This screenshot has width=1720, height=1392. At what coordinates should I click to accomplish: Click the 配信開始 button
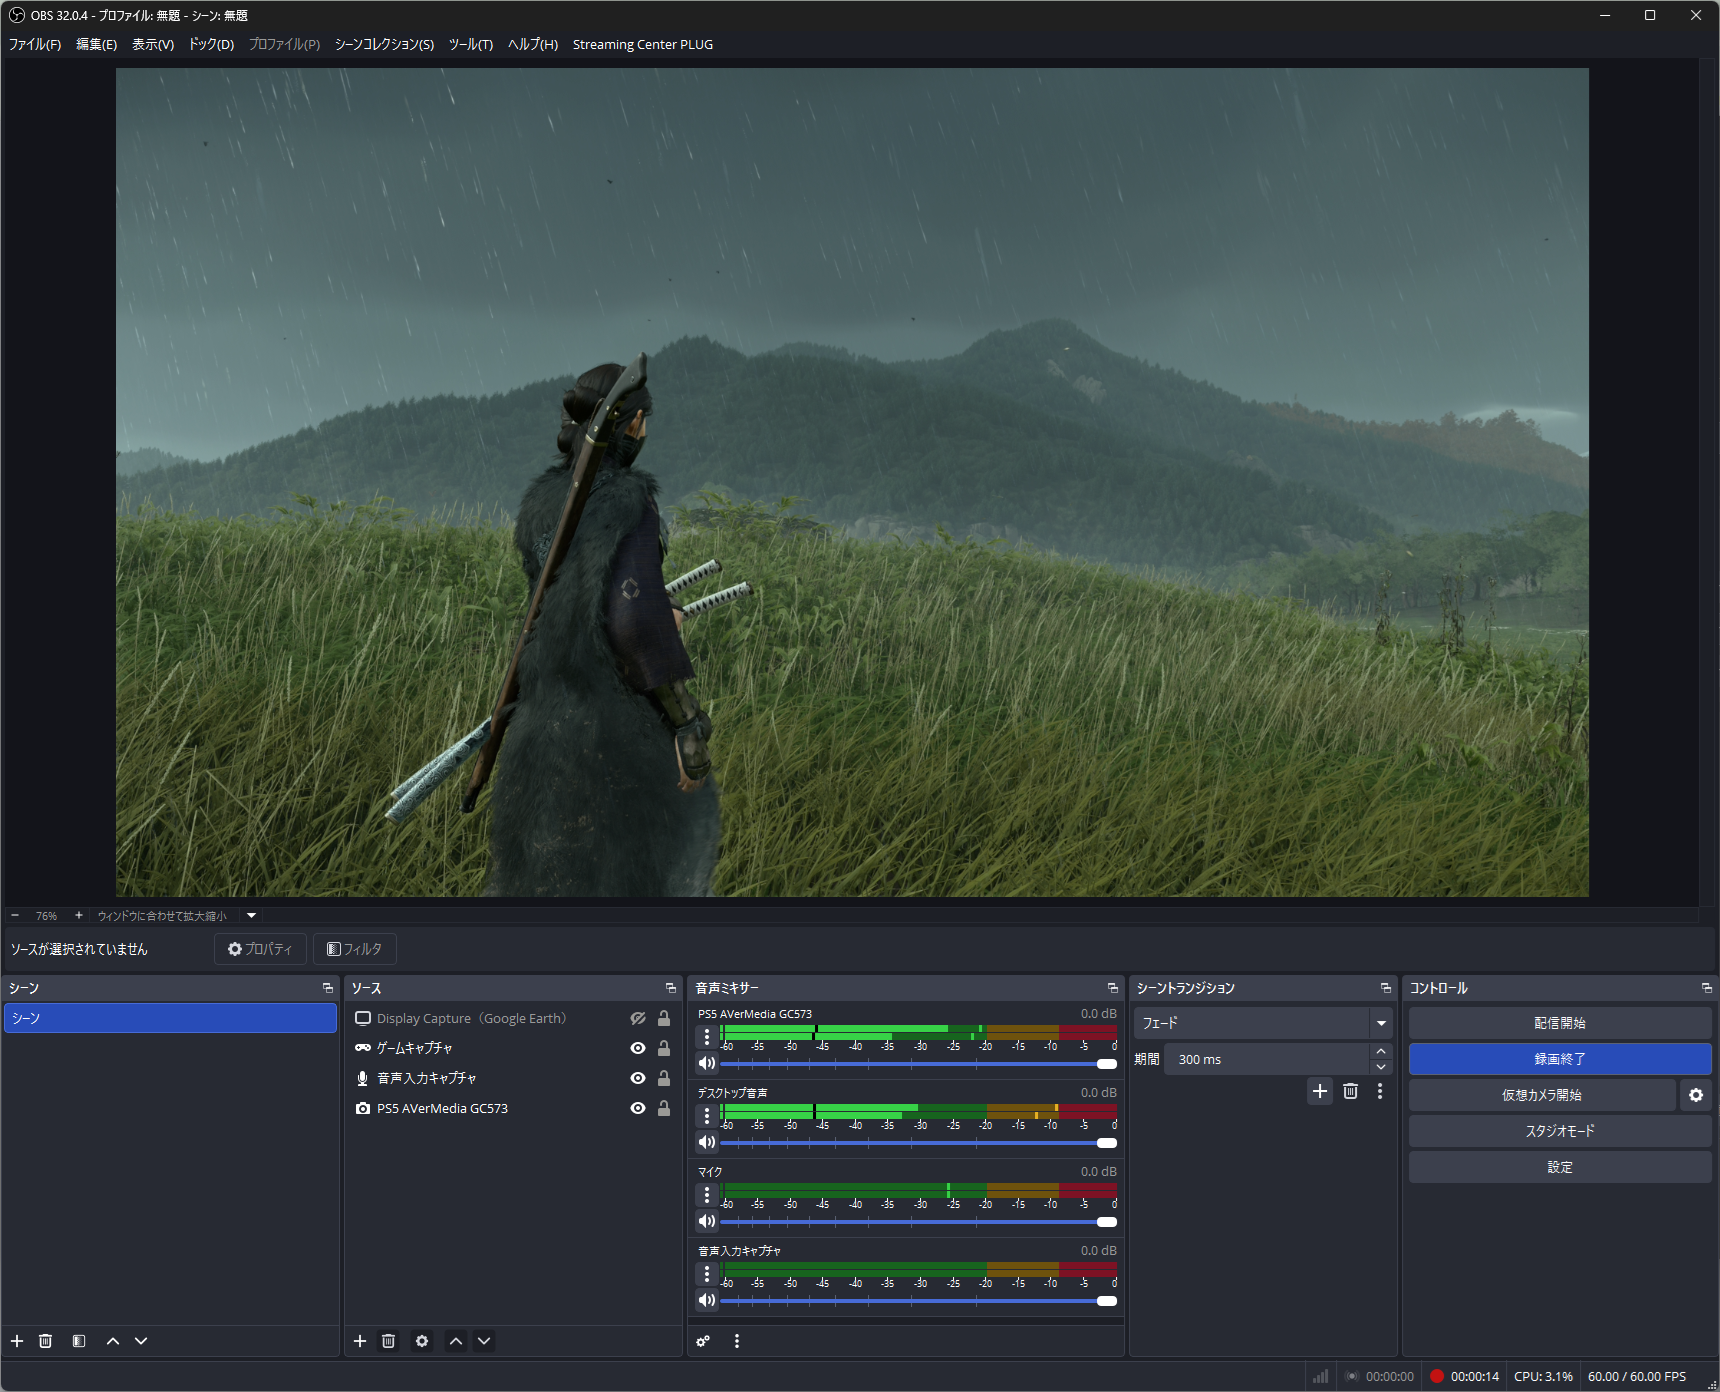click(x=1559, y=1023)
